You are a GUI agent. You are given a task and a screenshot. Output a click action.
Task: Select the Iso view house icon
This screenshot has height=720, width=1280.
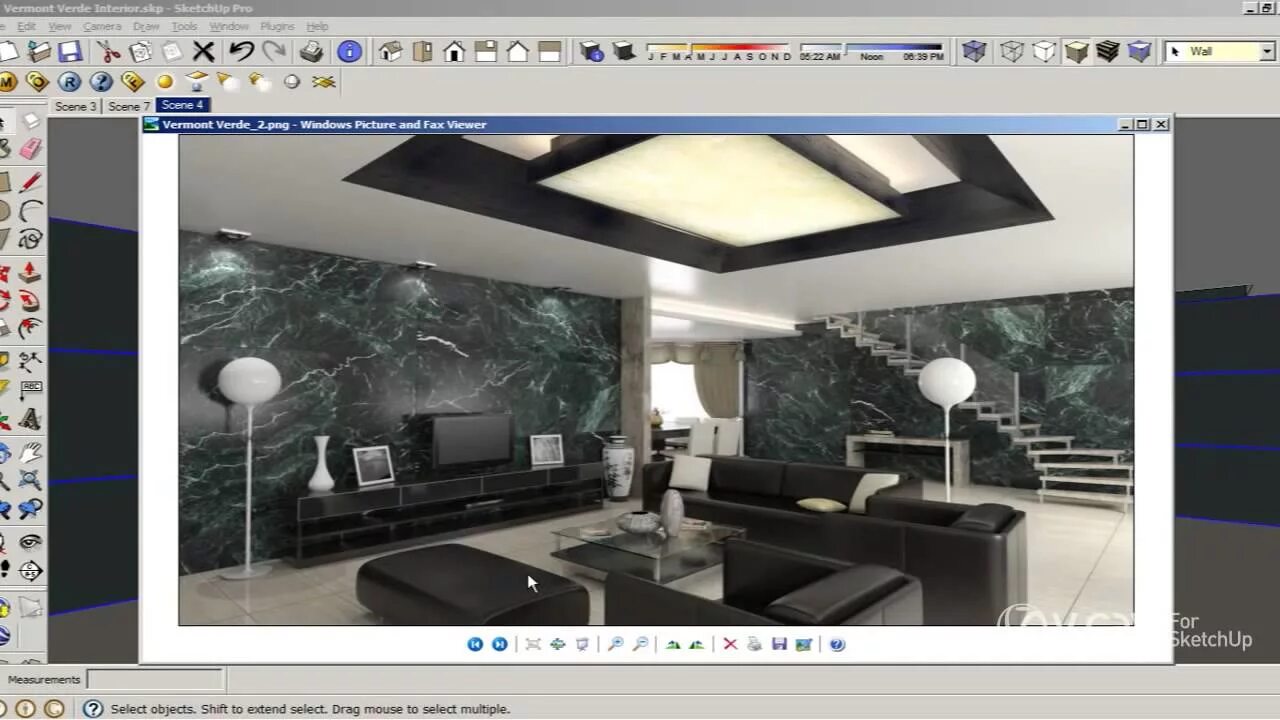[x=390, y=51]
